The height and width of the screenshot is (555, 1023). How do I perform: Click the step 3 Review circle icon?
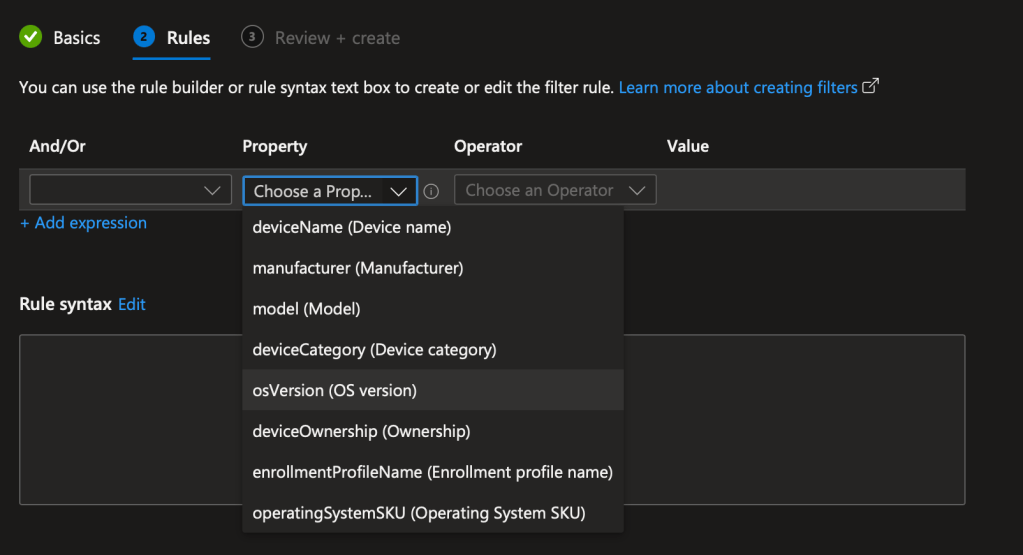pos(252,38)
